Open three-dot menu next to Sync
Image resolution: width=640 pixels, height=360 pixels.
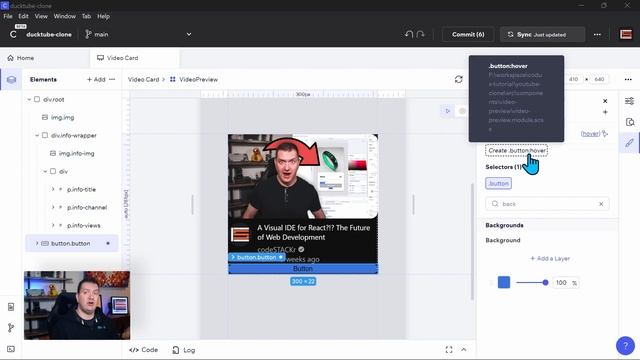597,34
